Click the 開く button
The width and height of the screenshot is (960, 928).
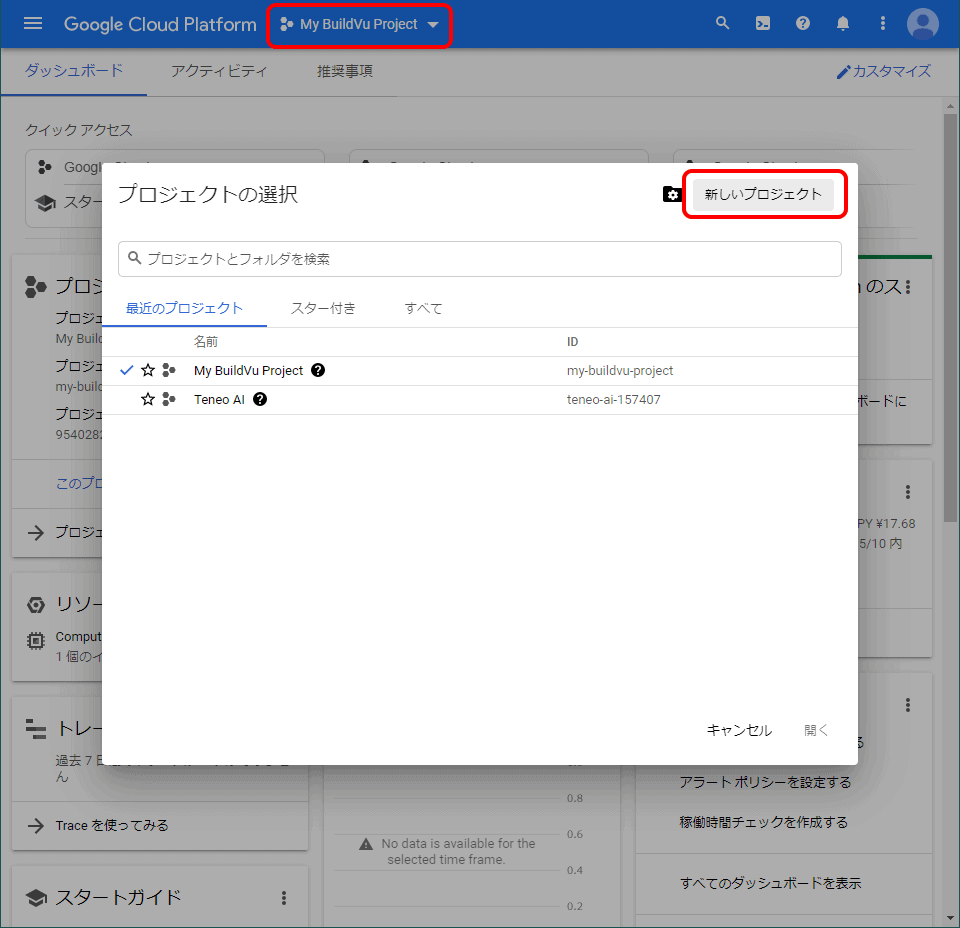point(816,730)
